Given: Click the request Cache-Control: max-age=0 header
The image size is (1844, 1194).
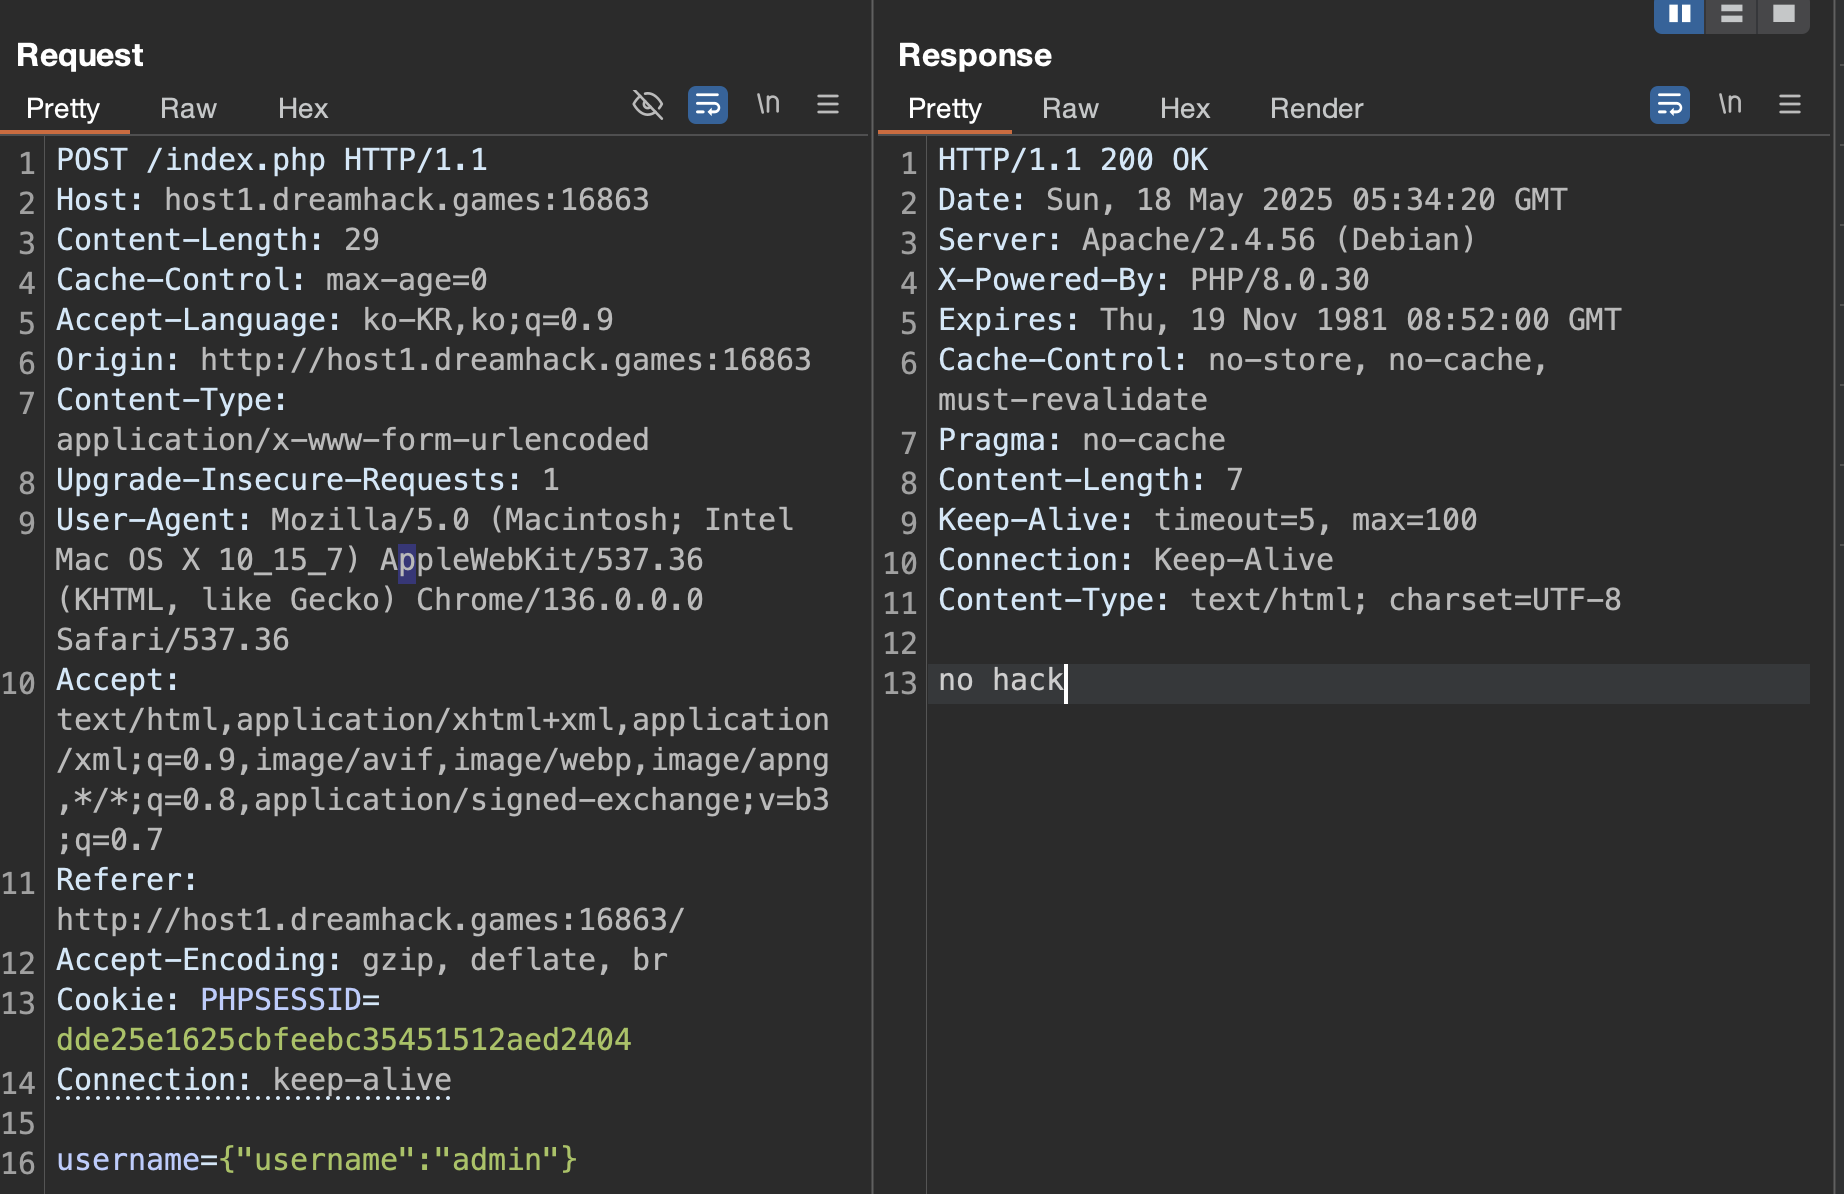Looking at the screenshot, I should 272,280.
